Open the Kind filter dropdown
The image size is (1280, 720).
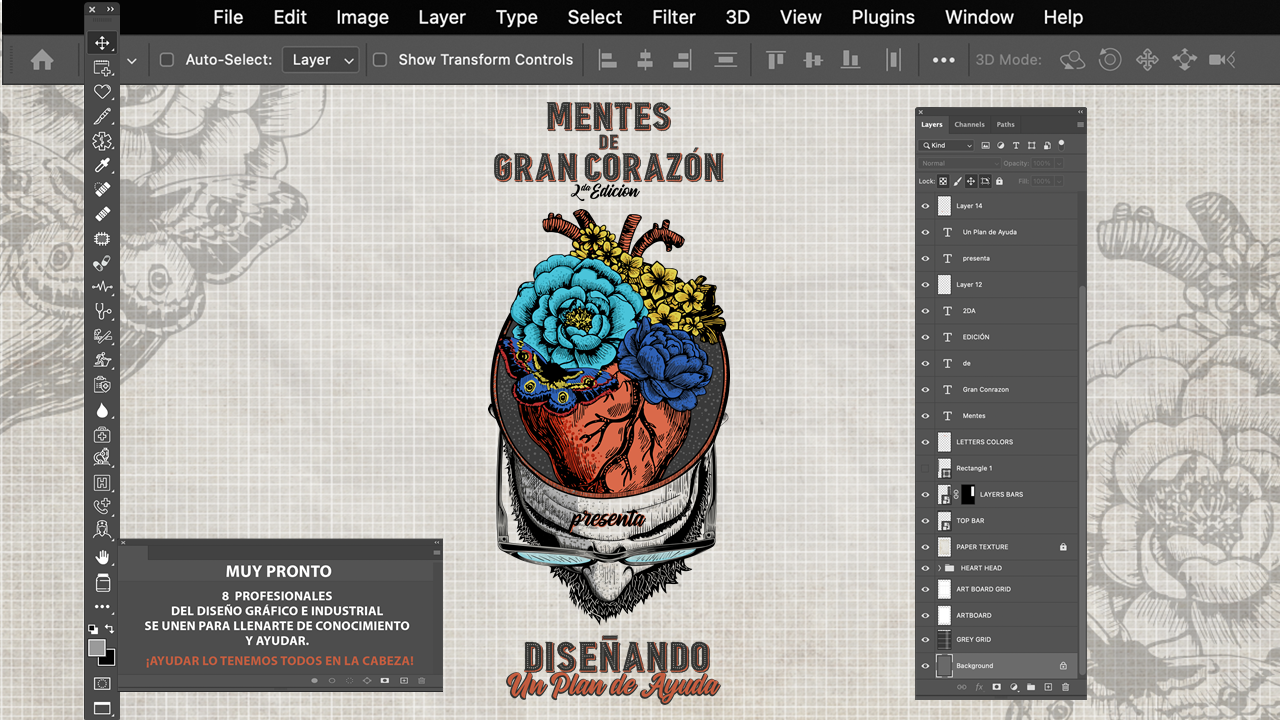947,145
